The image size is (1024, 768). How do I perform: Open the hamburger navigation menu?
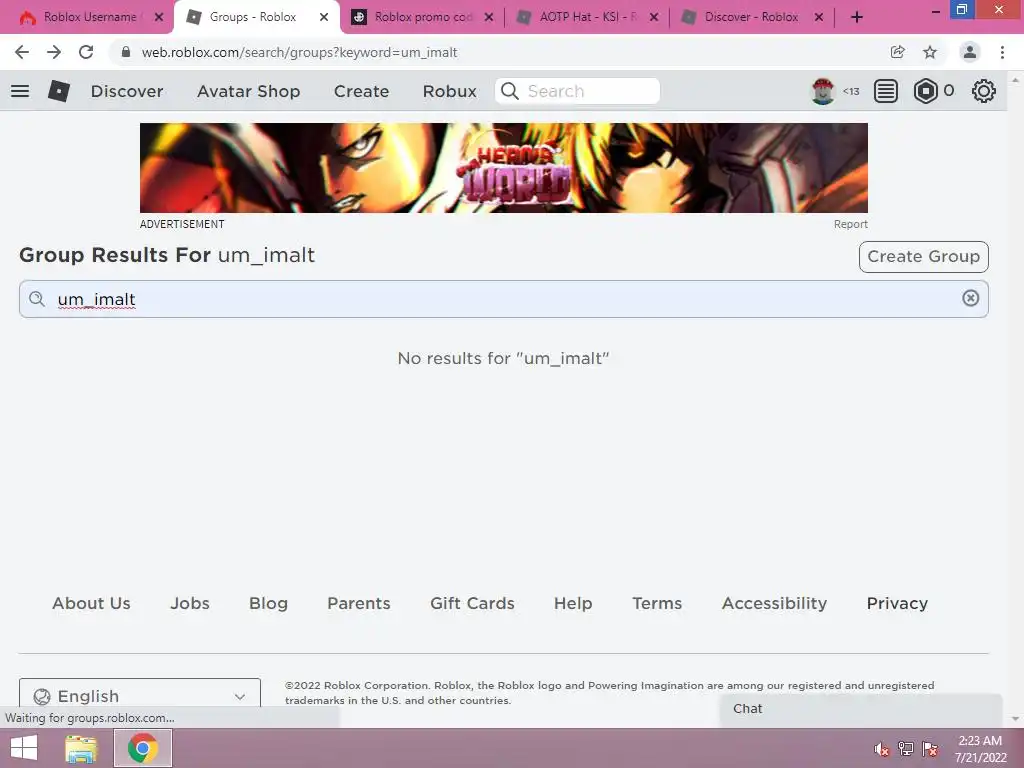pos(20,91)
